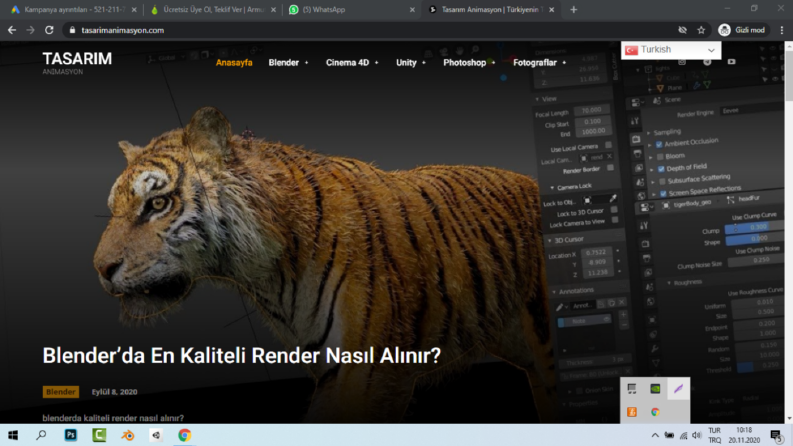
Task: Open Unity from the taskbar
Action: pyautogui.click(x=156, y=435)
